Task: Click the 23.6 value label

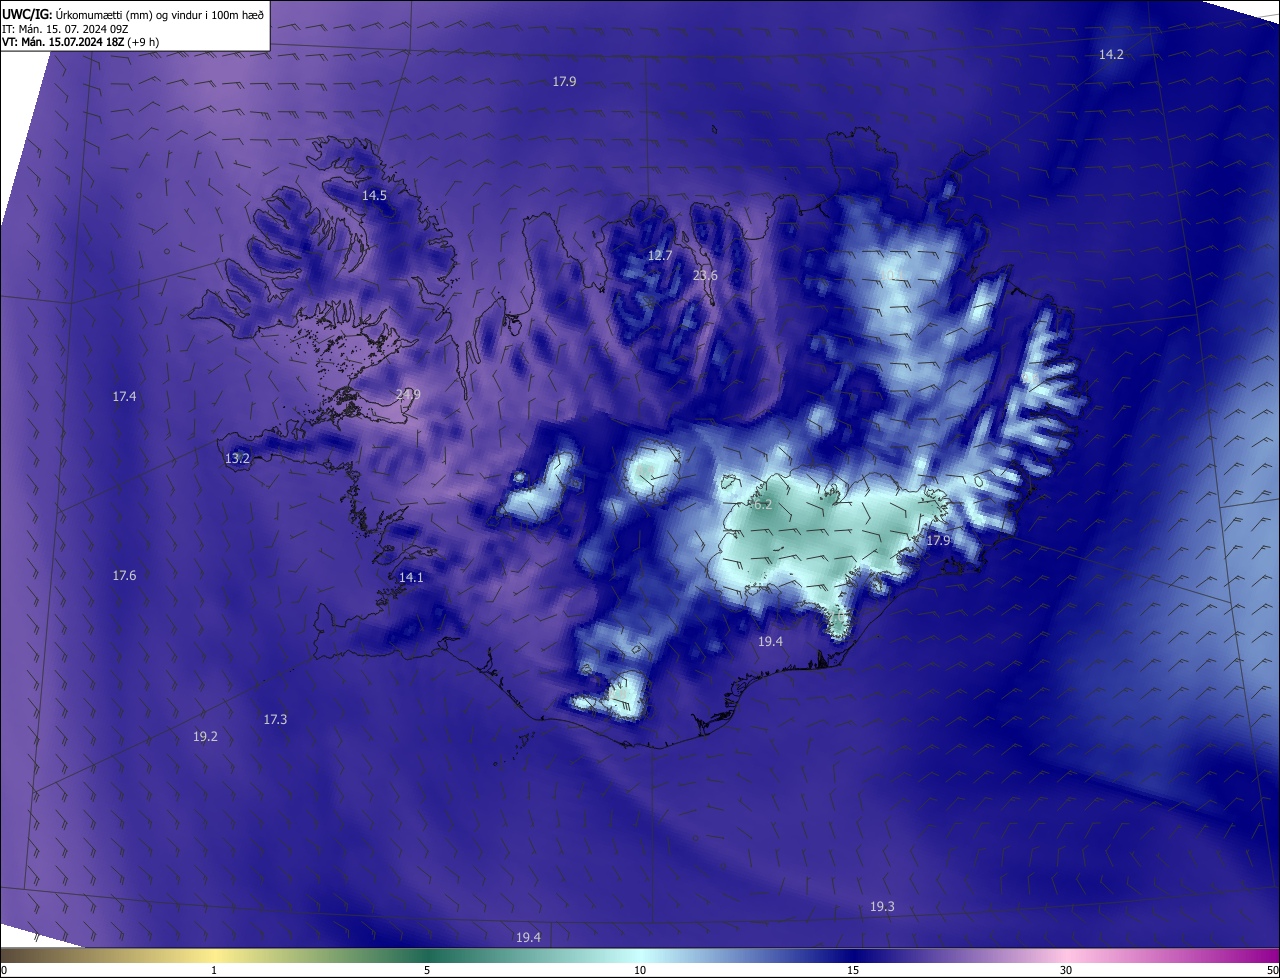Action: [705, 275]
